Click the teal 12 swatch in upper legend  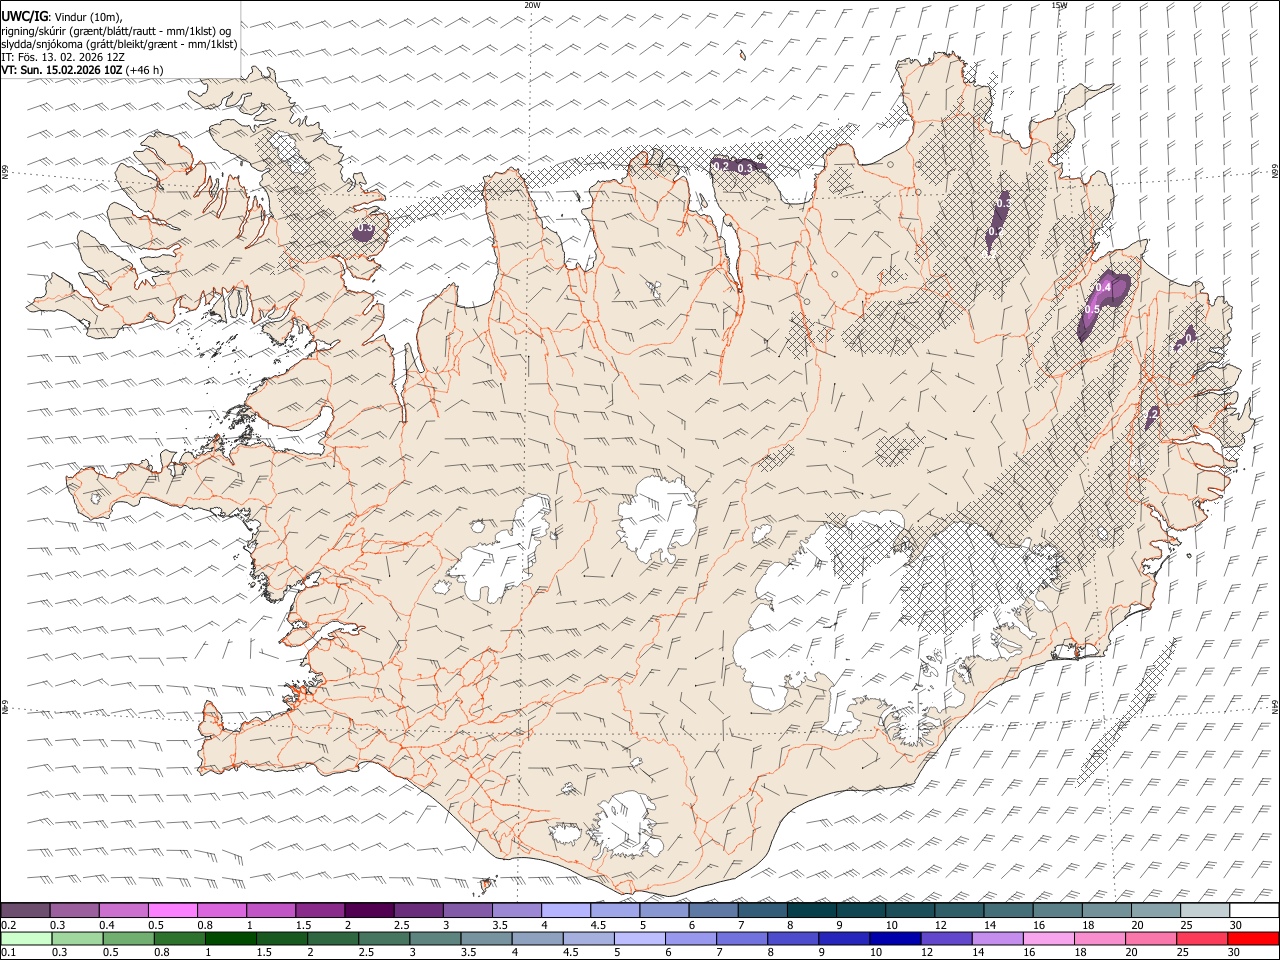click(x=958, y=911)
